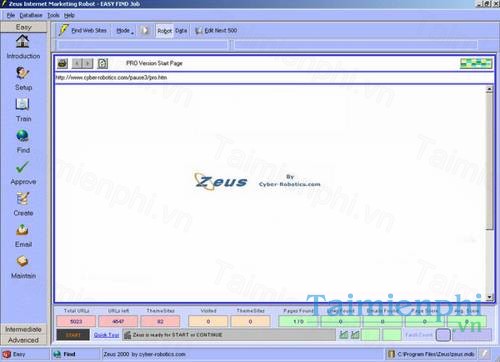Screen dimensions: 500x362
Task: Click the URL address field
Action: tap(274, 78)
